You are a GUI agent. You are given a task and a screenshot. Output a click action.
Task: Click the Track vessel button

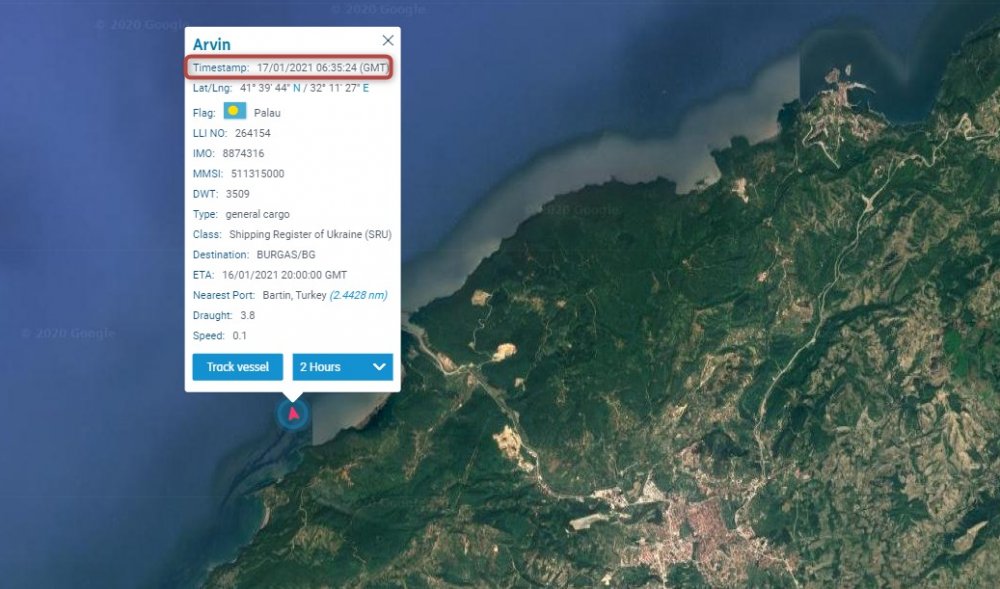(x=238, y=367)
